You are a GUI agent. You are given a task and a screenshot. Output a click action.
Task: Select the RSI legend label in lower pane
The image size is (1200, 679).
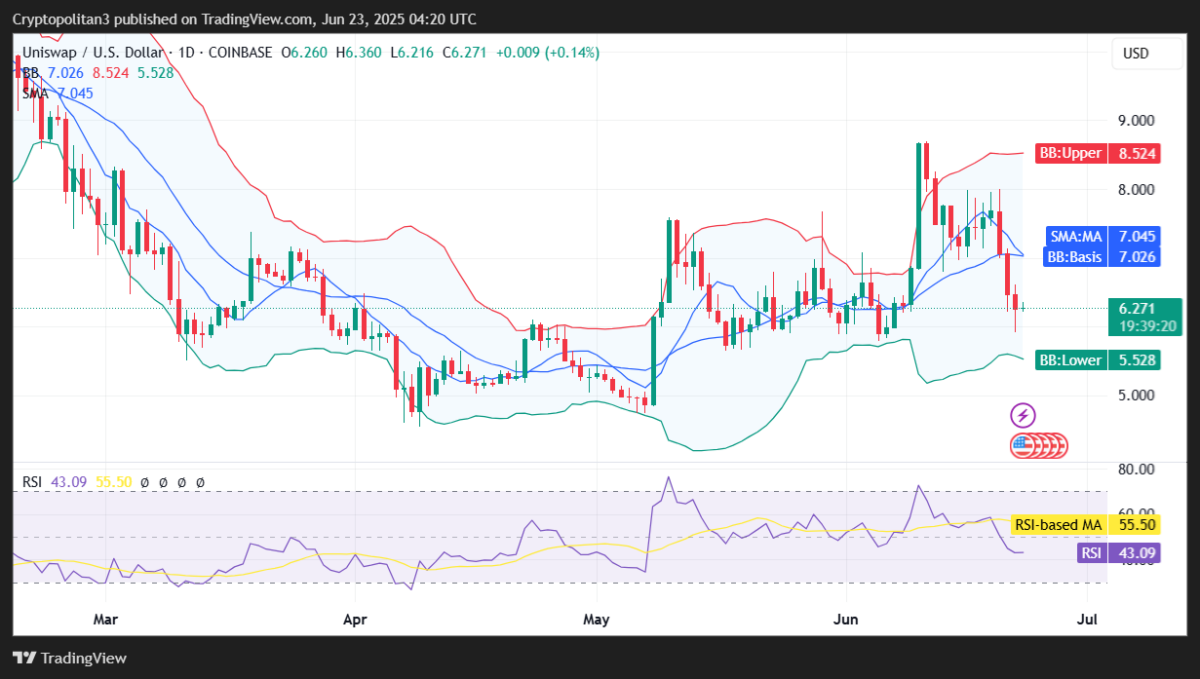[x=33, y=482]
